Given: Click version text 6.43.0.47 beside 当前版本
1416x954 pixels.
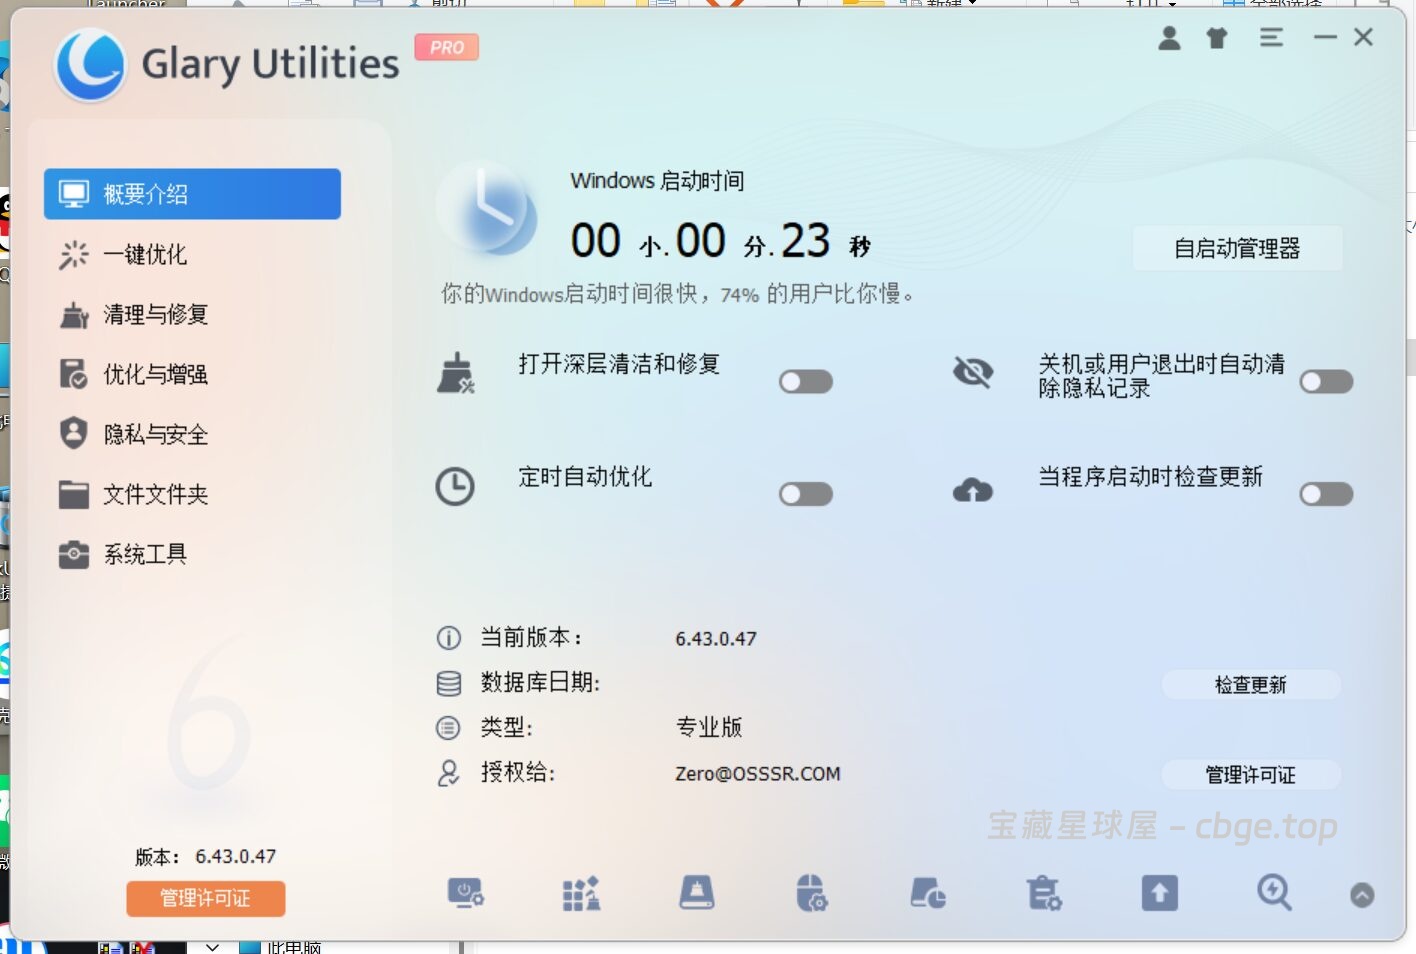Looking at the screenshot, I should pyautogui.click(x=716, y=639).
